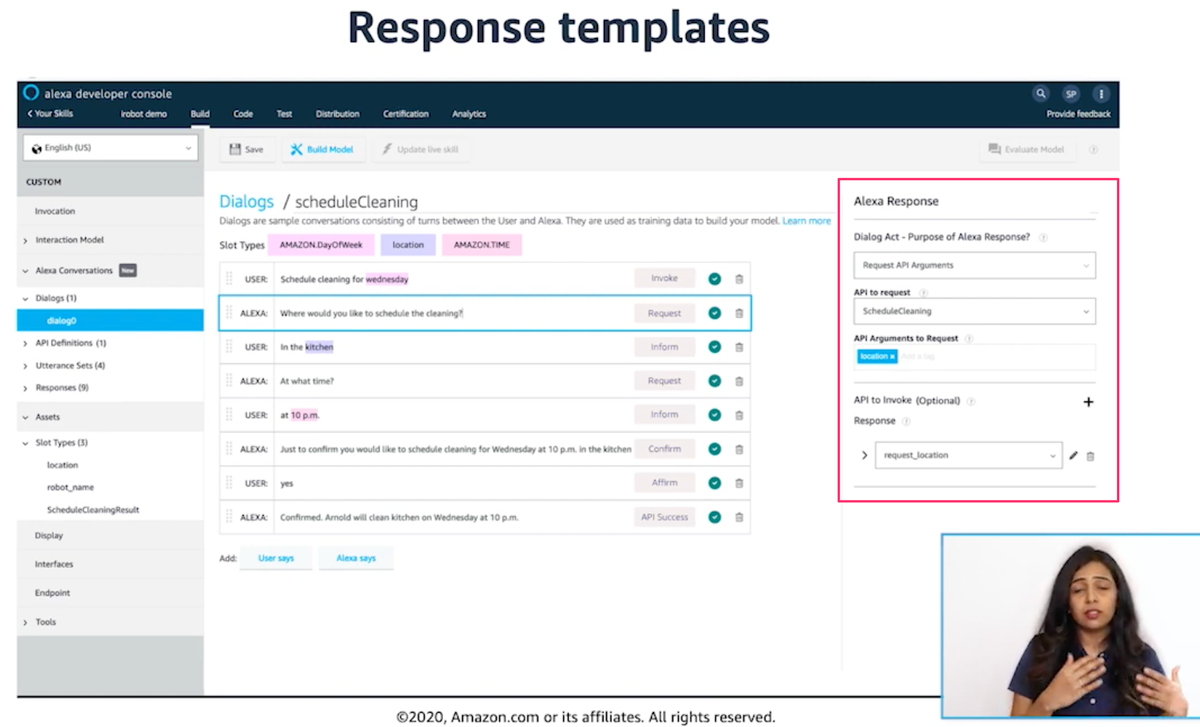Delete the first 'At what time?' turn
Screen dimensions: 1200x727
point(739,381)
